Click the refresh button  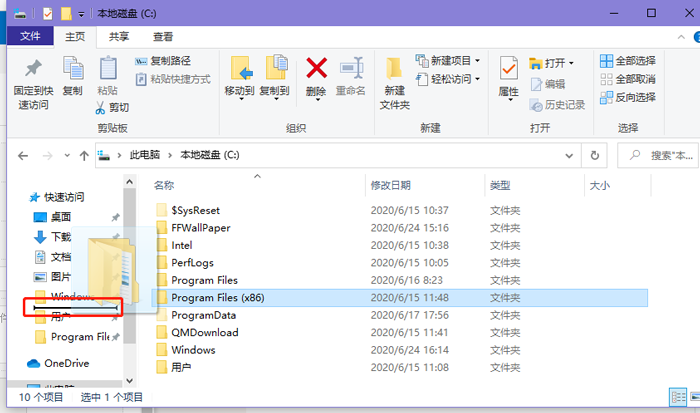click(x=595, y=155)
